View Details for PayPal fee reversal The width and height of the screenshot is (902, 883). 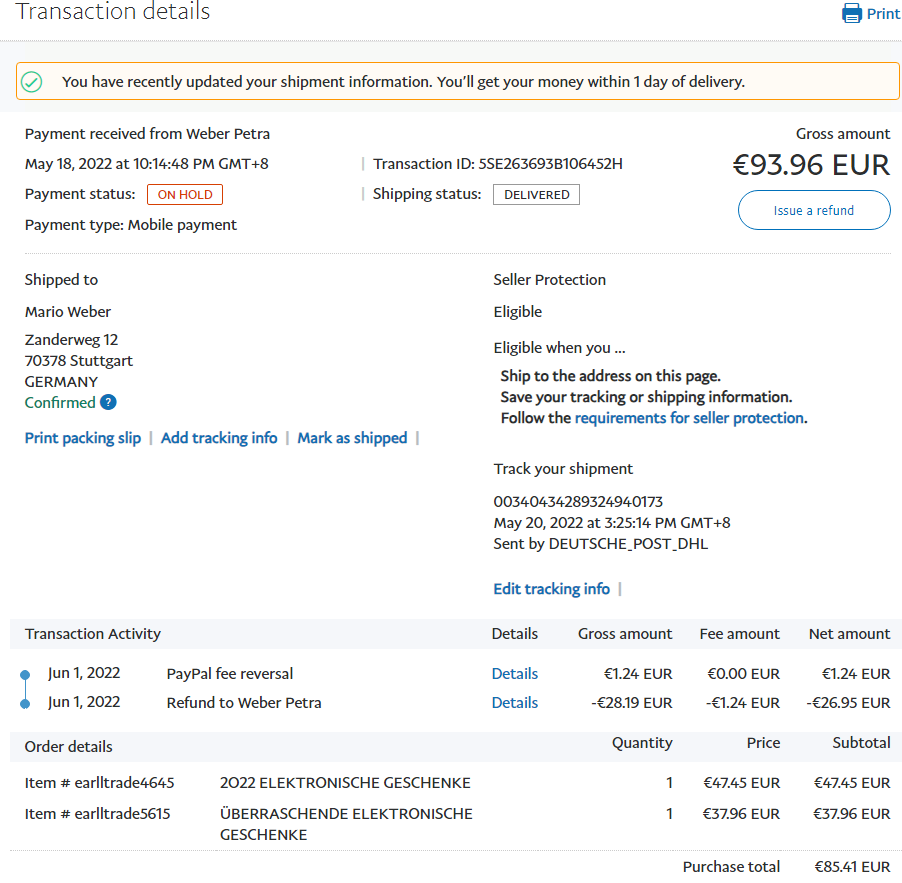(x=514, y=674)
